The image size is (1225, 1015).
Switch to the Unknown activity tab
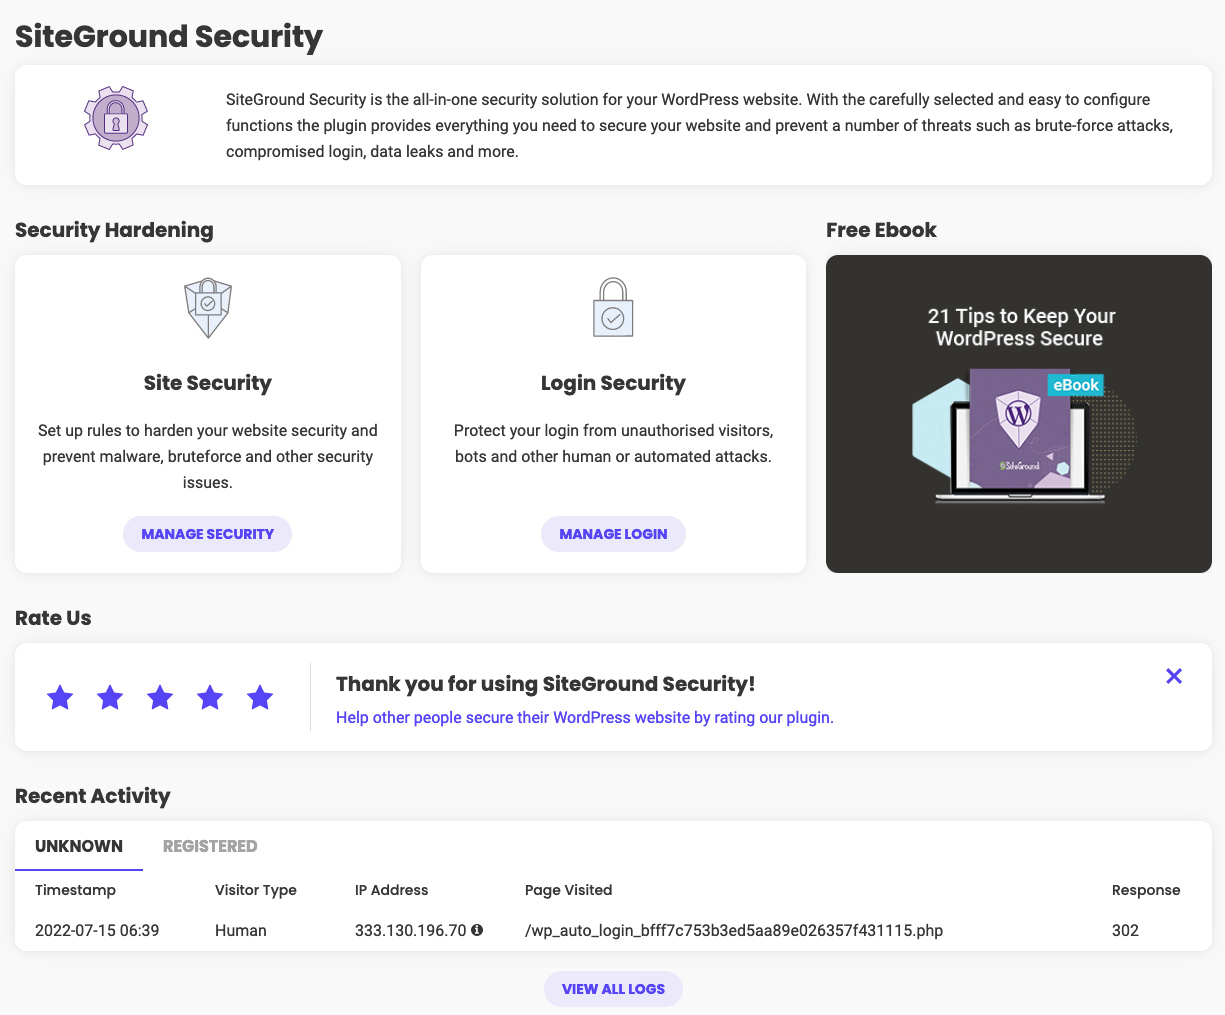(79, 846)
